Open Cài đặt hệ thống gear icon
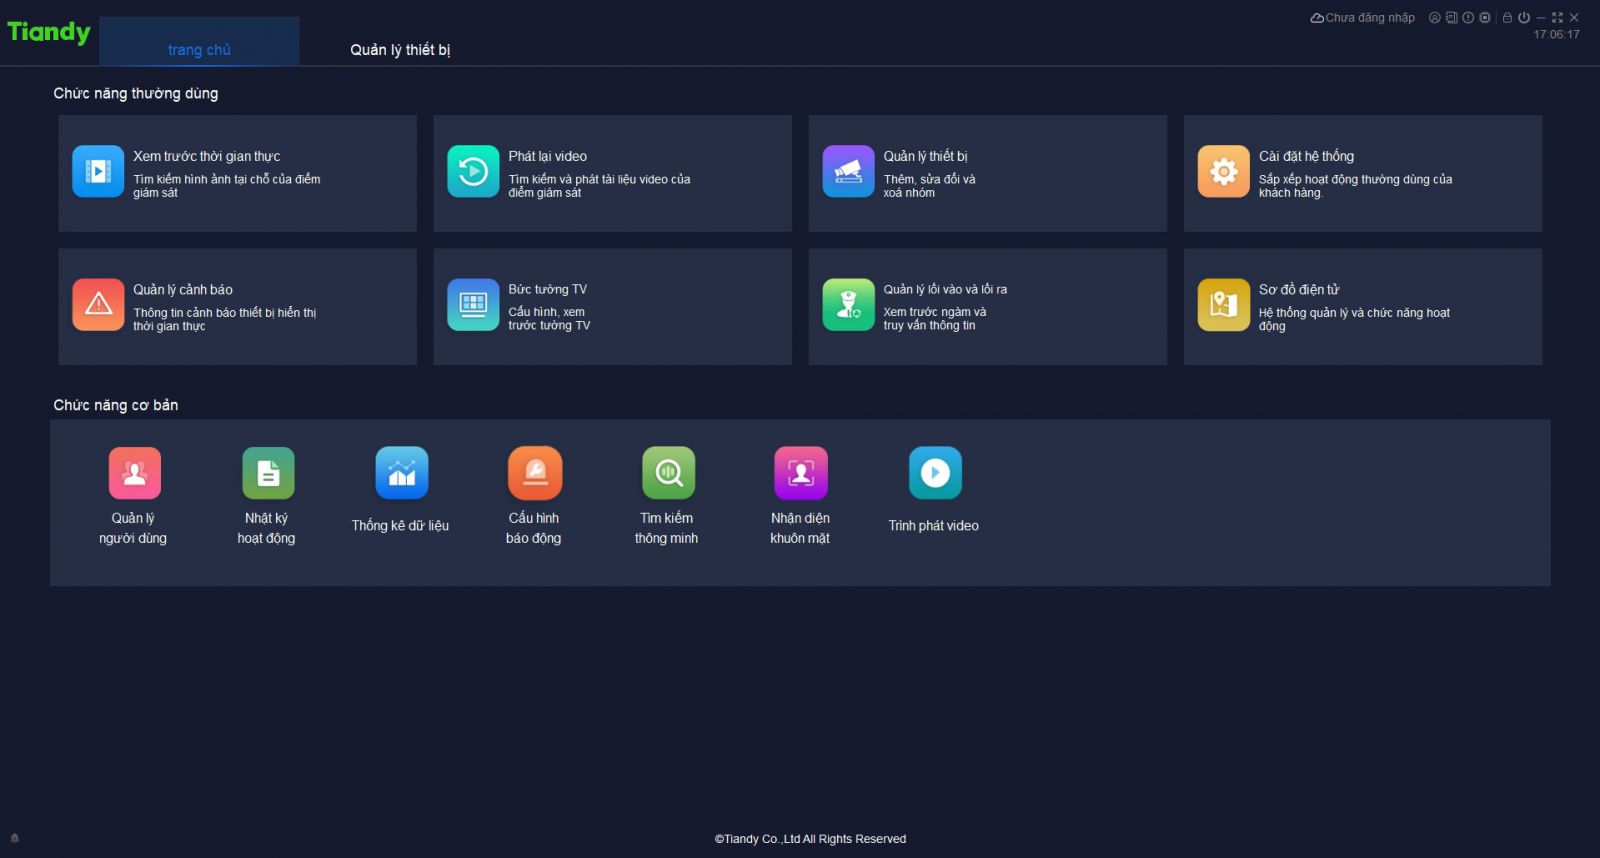The height and width of the screenshot is (858, 1600). [1223, 172]
